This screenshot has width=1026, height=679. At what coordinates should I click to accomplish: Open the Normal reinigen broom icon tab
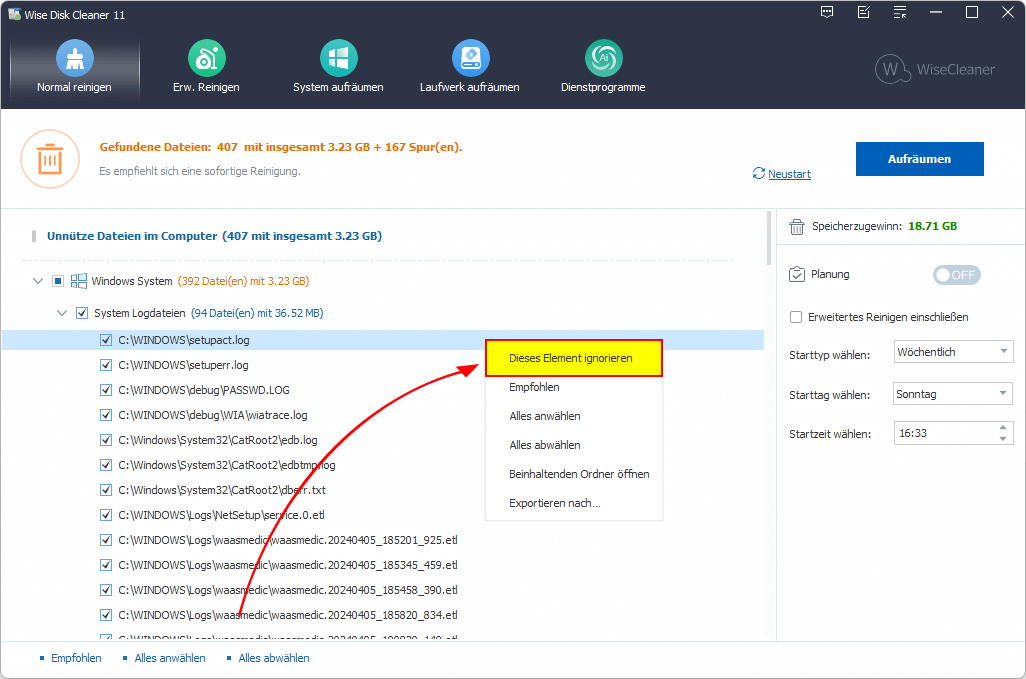tap(75, 68)
